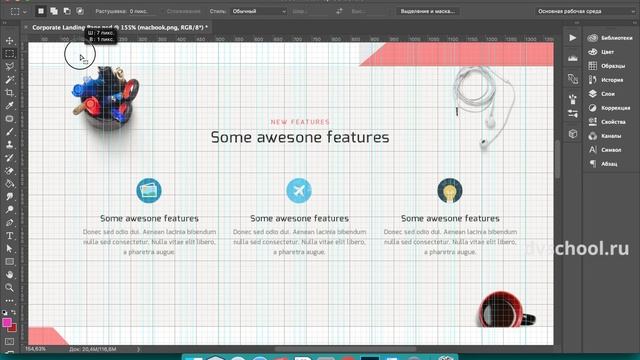Click the Actions play panel icon
The image size is (640, 360).
coord(573,38)
